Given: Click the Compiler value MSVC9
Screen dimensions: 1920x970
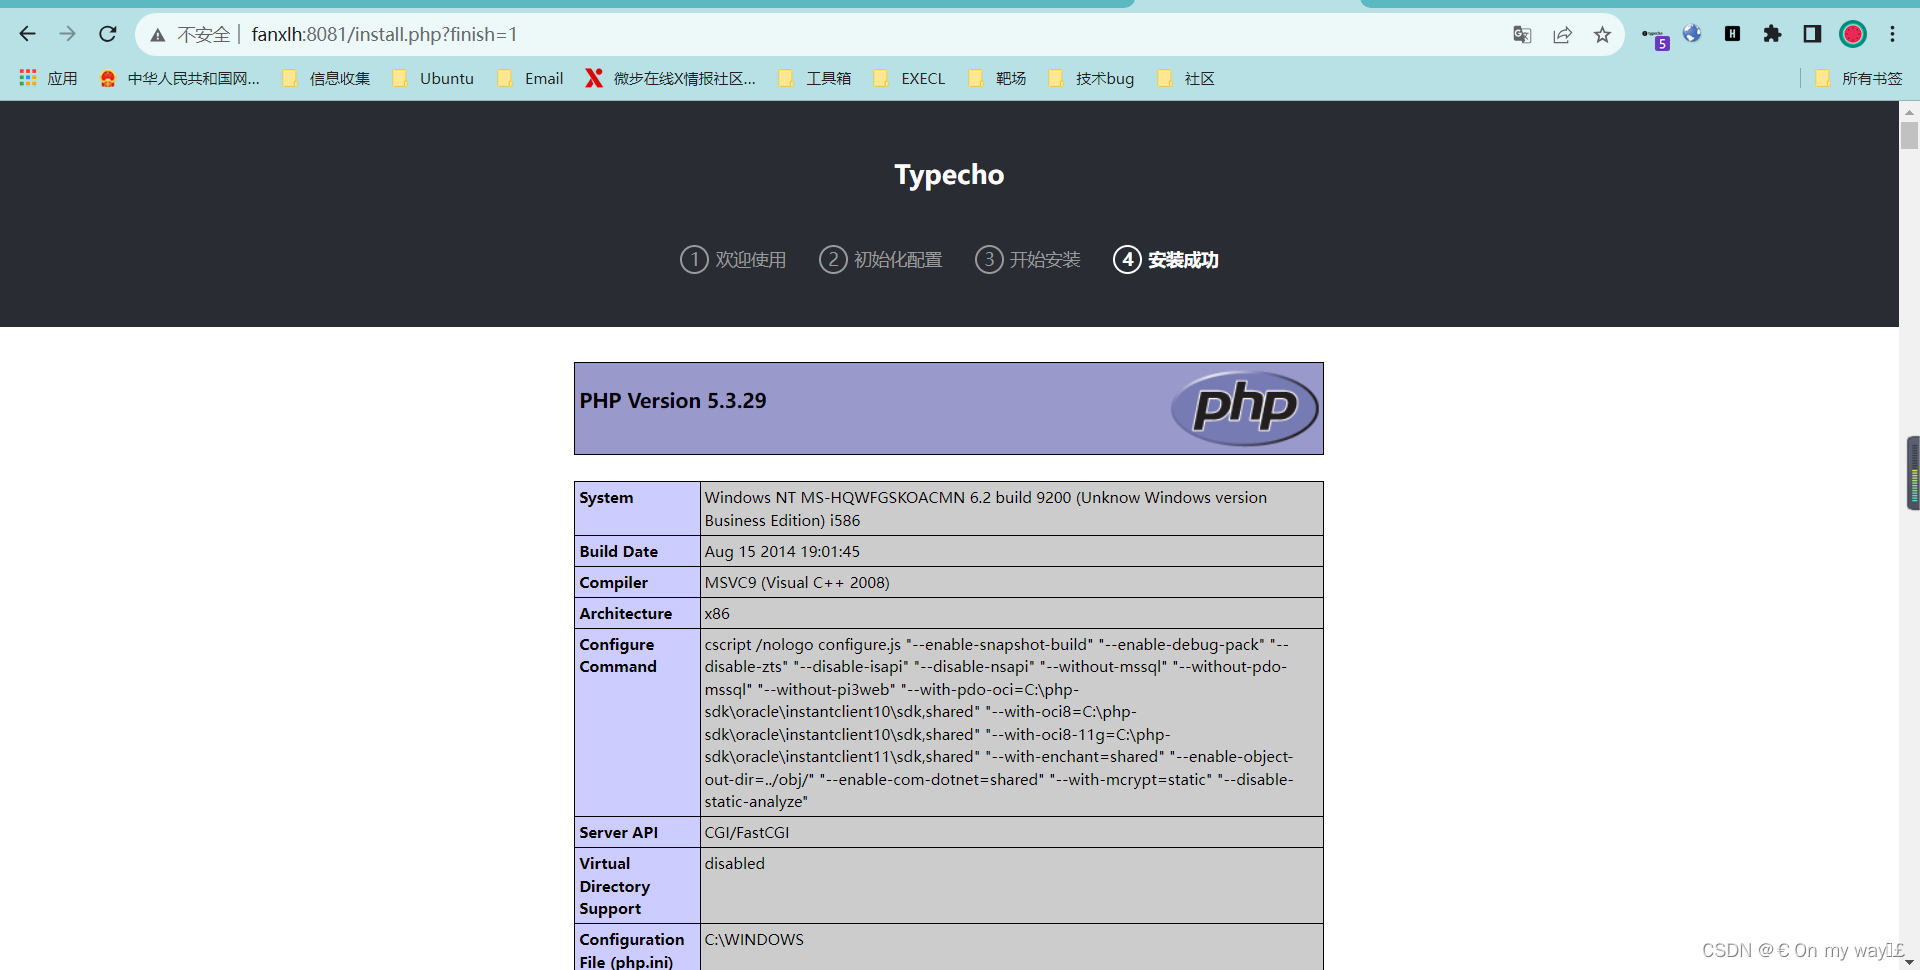Looking at the screenshot, I should (x=797, y=583).
